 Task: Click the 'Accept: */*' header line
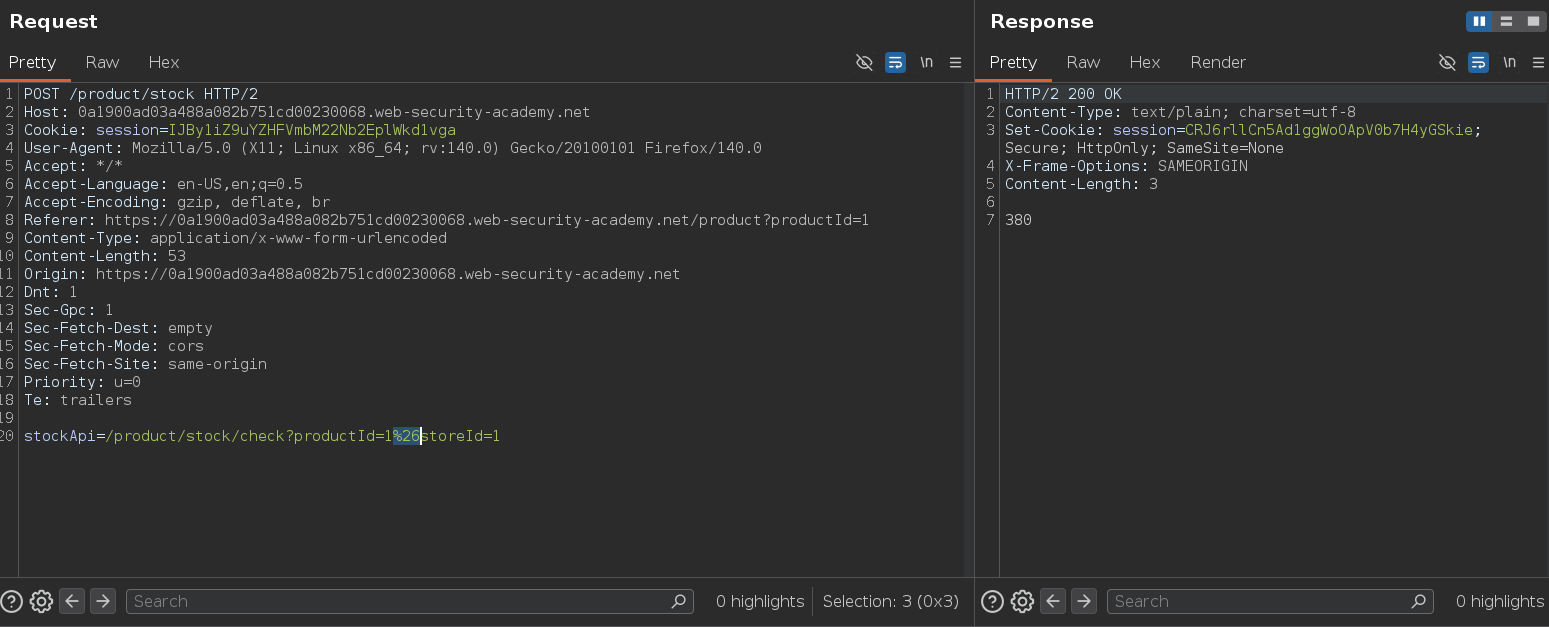click(x=73, y=166)
